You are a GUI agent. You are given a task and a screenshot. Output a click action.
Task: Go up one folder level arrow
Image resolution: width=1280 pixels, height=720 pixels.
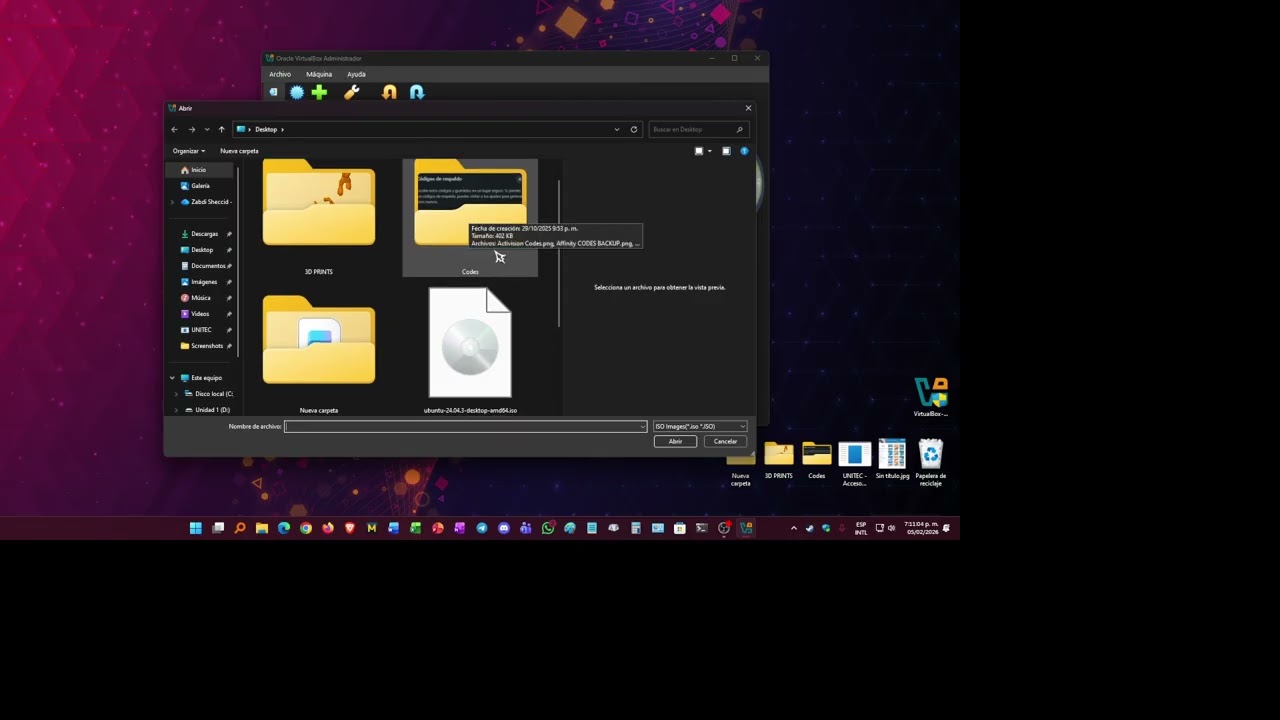[221, 129]
